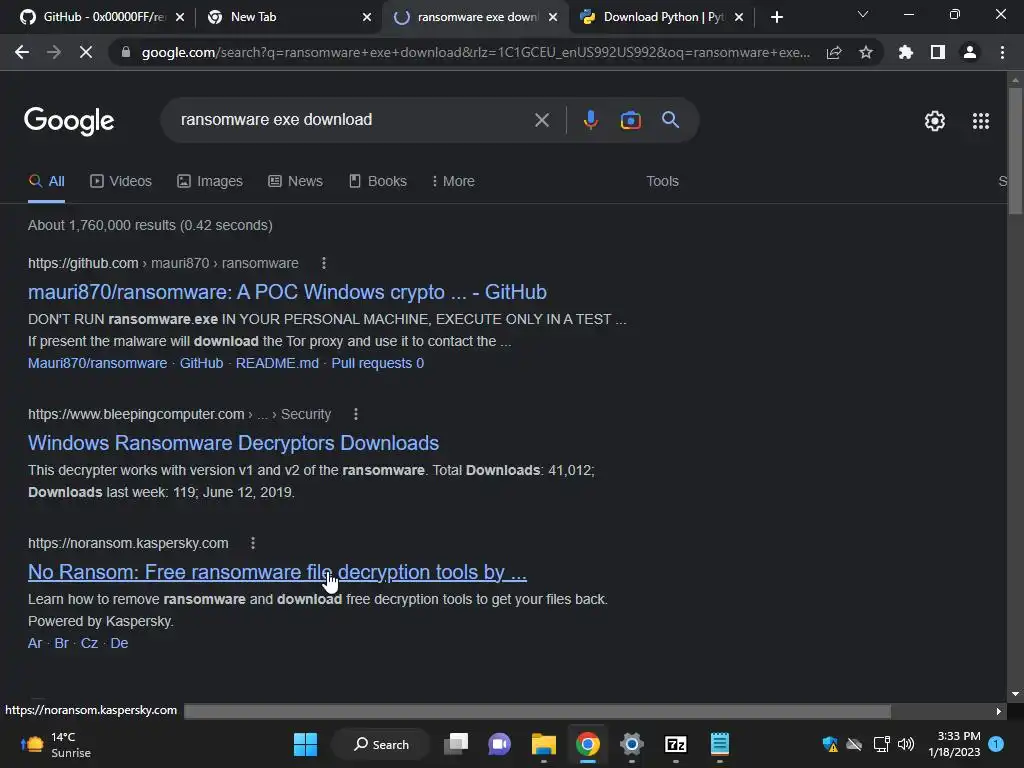The image size is (1024, 768).
Task: Open Windows Ransomware Decryptors Downloads result
Action: pyautogui.click(x=233, y=443)
